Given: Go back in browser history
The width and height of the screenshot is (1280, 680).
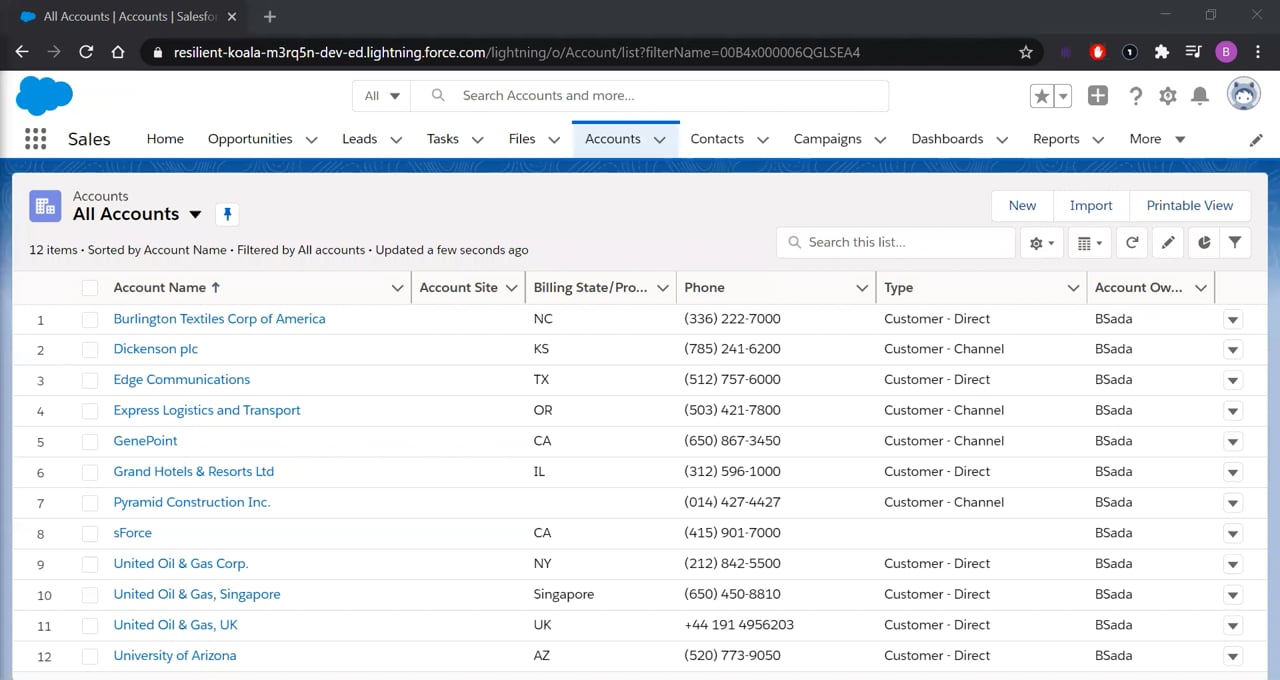Looking at the screenshot, I should [22, 52].
